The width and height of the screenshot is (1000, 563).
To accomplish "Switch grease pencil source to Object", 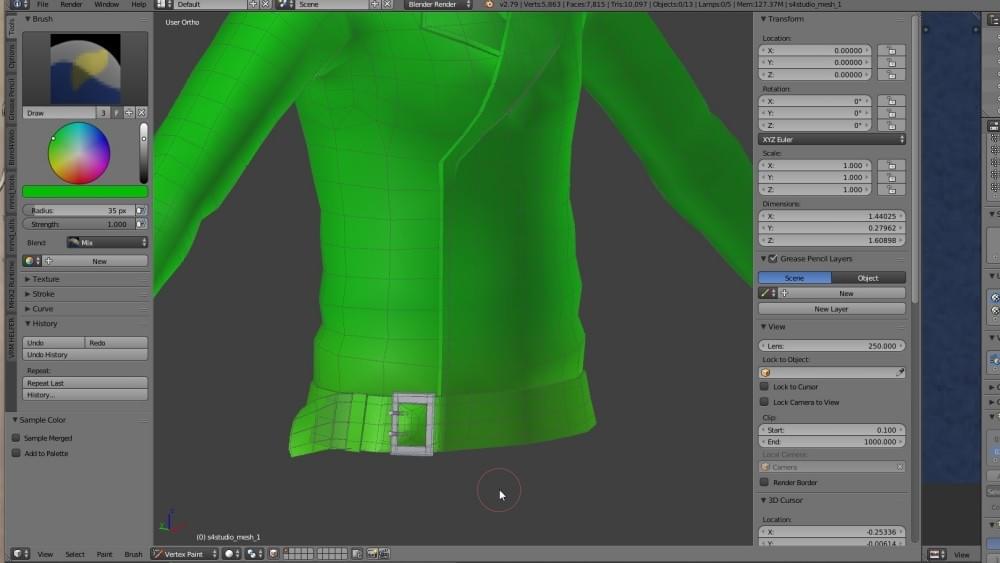I will point(868,278).
